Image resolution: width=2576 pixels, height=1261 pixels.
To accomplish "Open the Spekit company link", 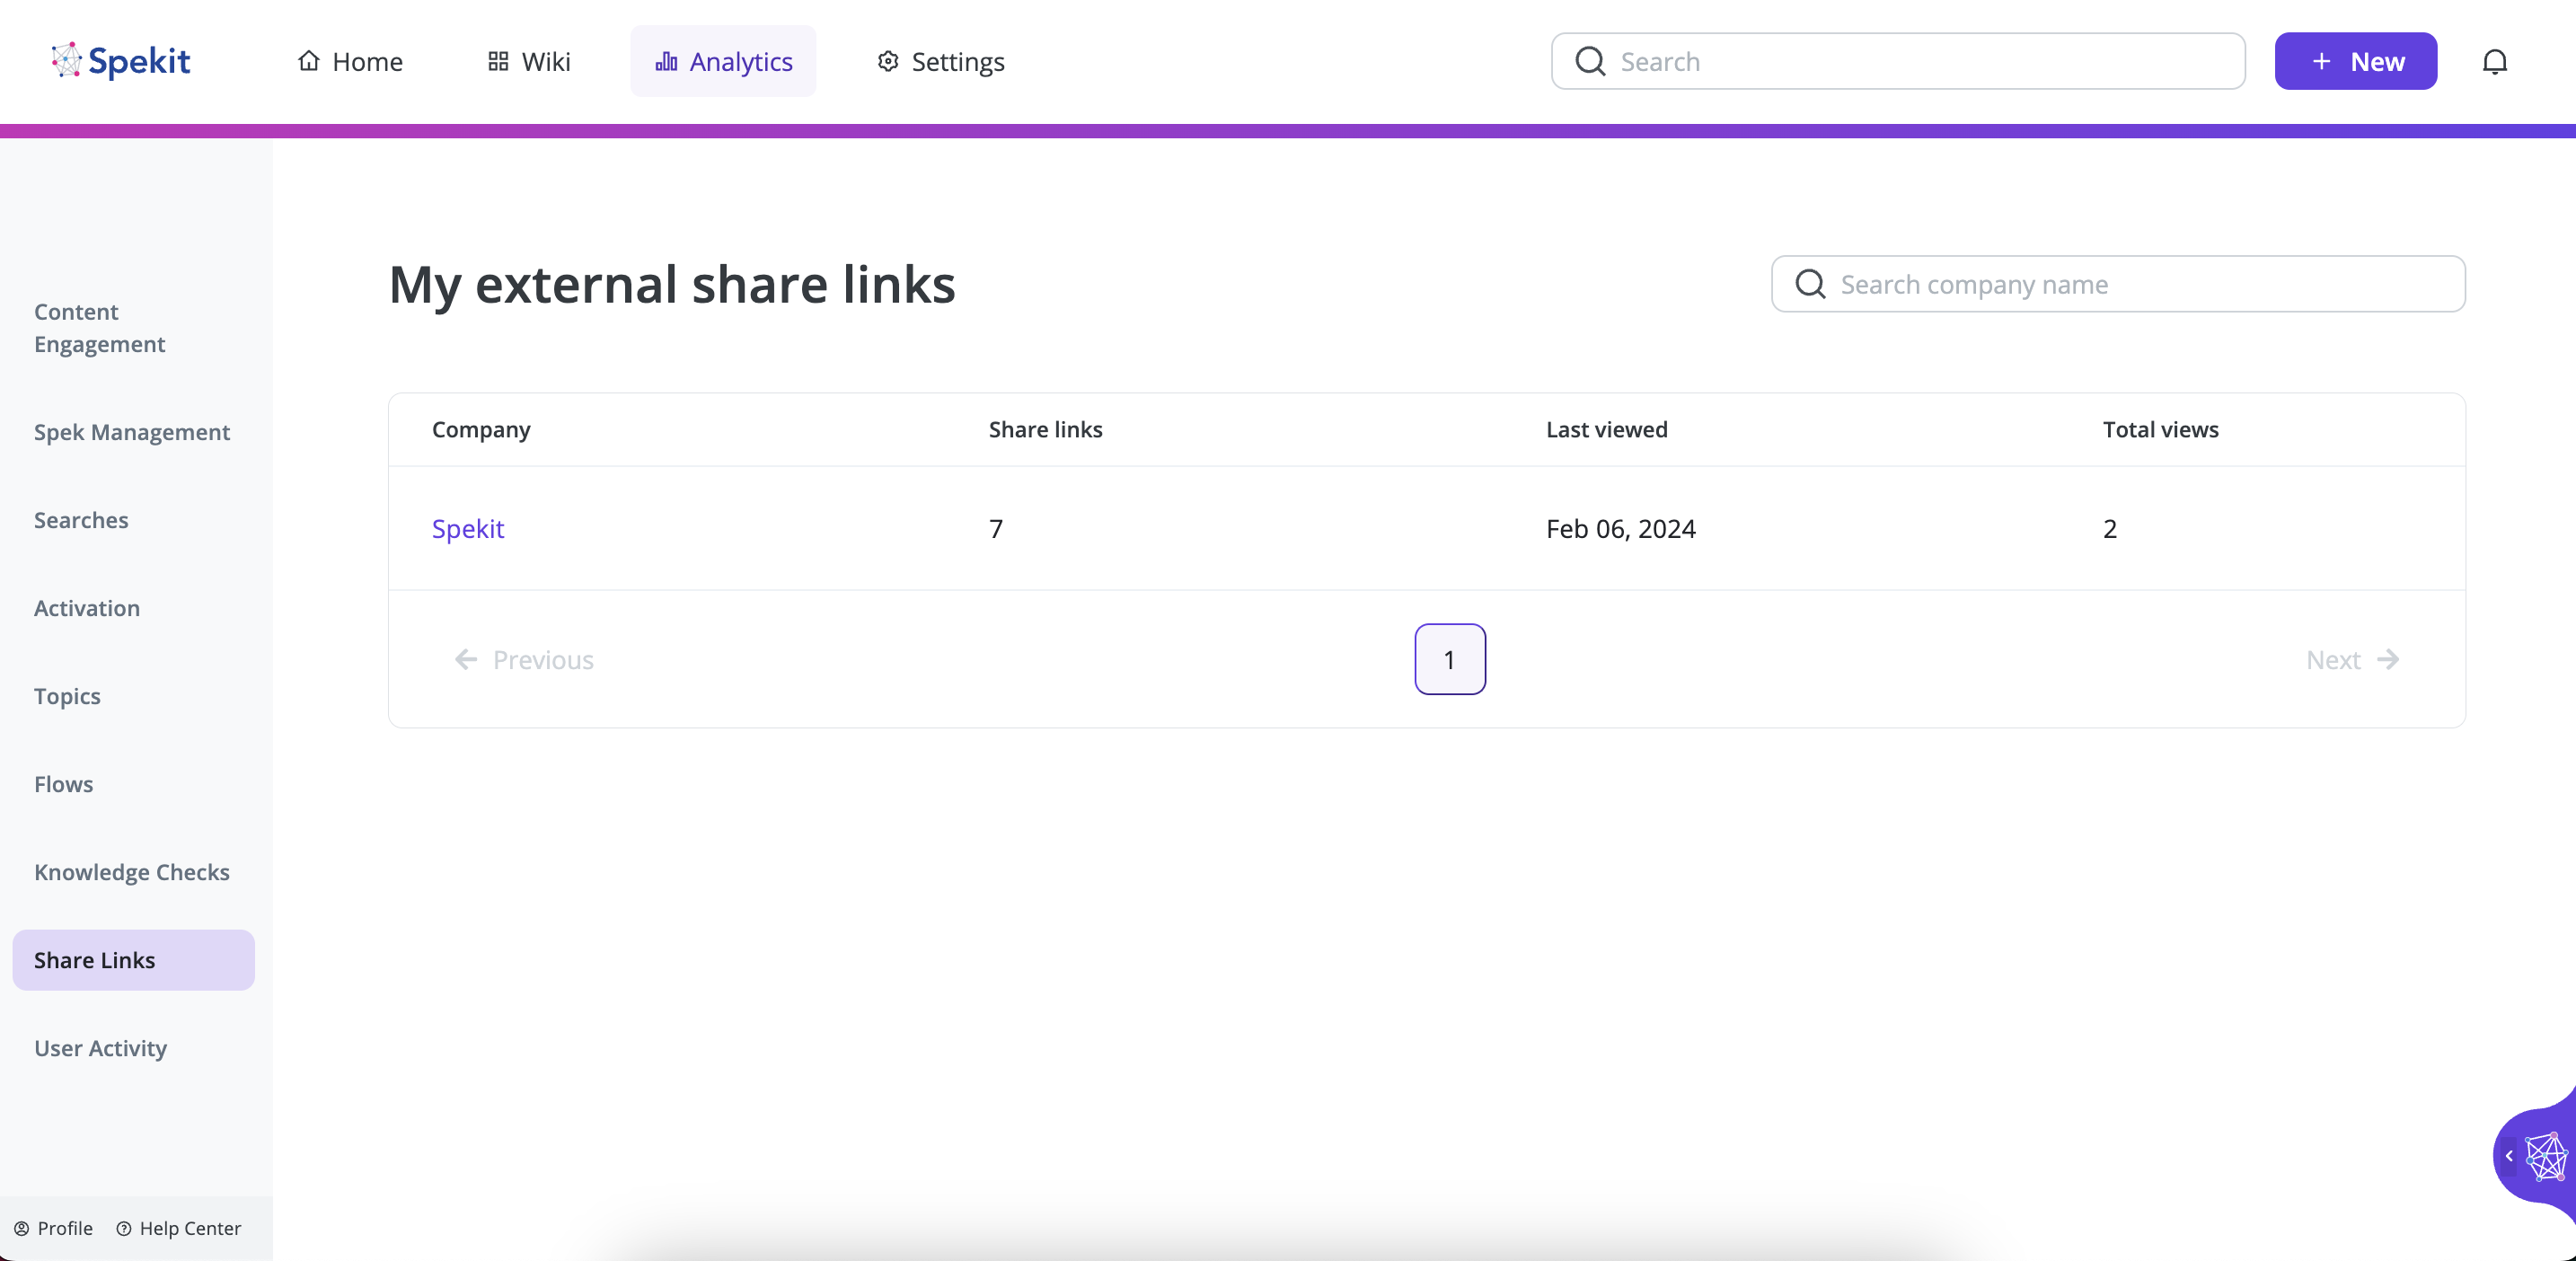I will 468,528.
